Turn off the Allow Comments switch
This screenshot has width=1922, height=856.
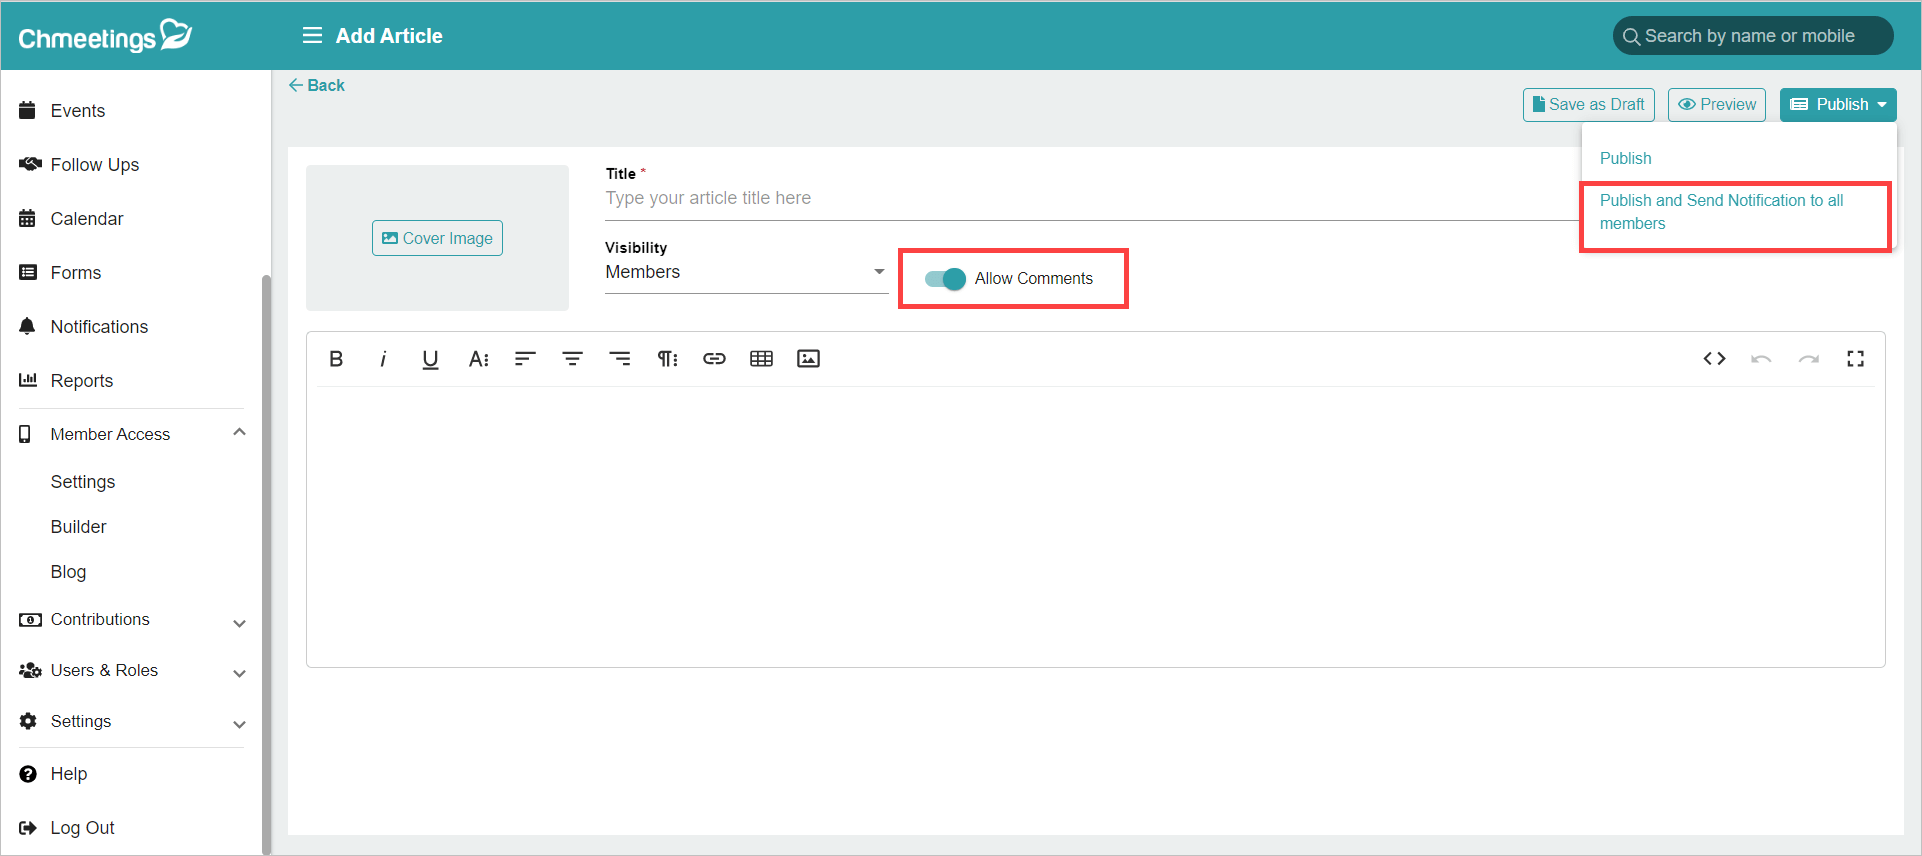click(945, 279)
